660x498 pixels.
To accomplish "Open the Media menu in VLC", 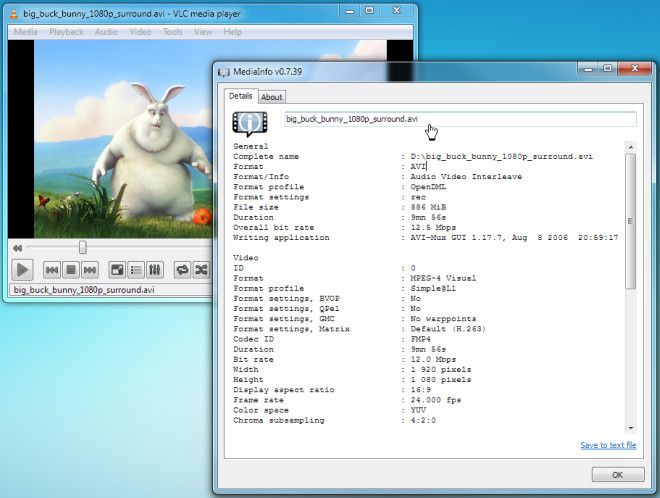I will coord(25,32).
